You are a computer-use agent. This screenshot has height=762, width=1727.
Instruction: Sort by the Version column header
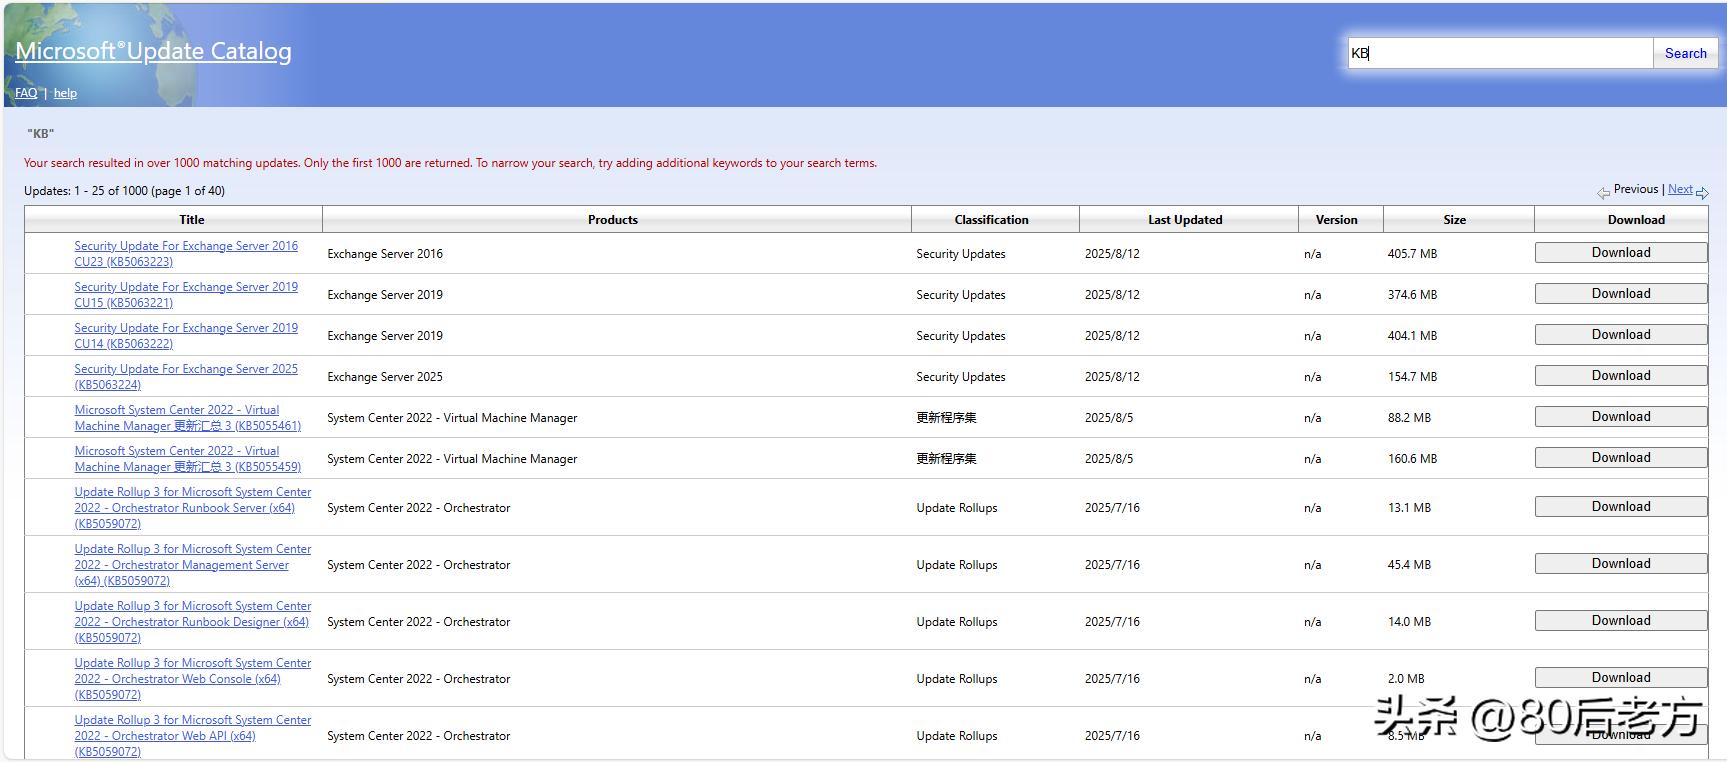click(x=1336, y=220)
